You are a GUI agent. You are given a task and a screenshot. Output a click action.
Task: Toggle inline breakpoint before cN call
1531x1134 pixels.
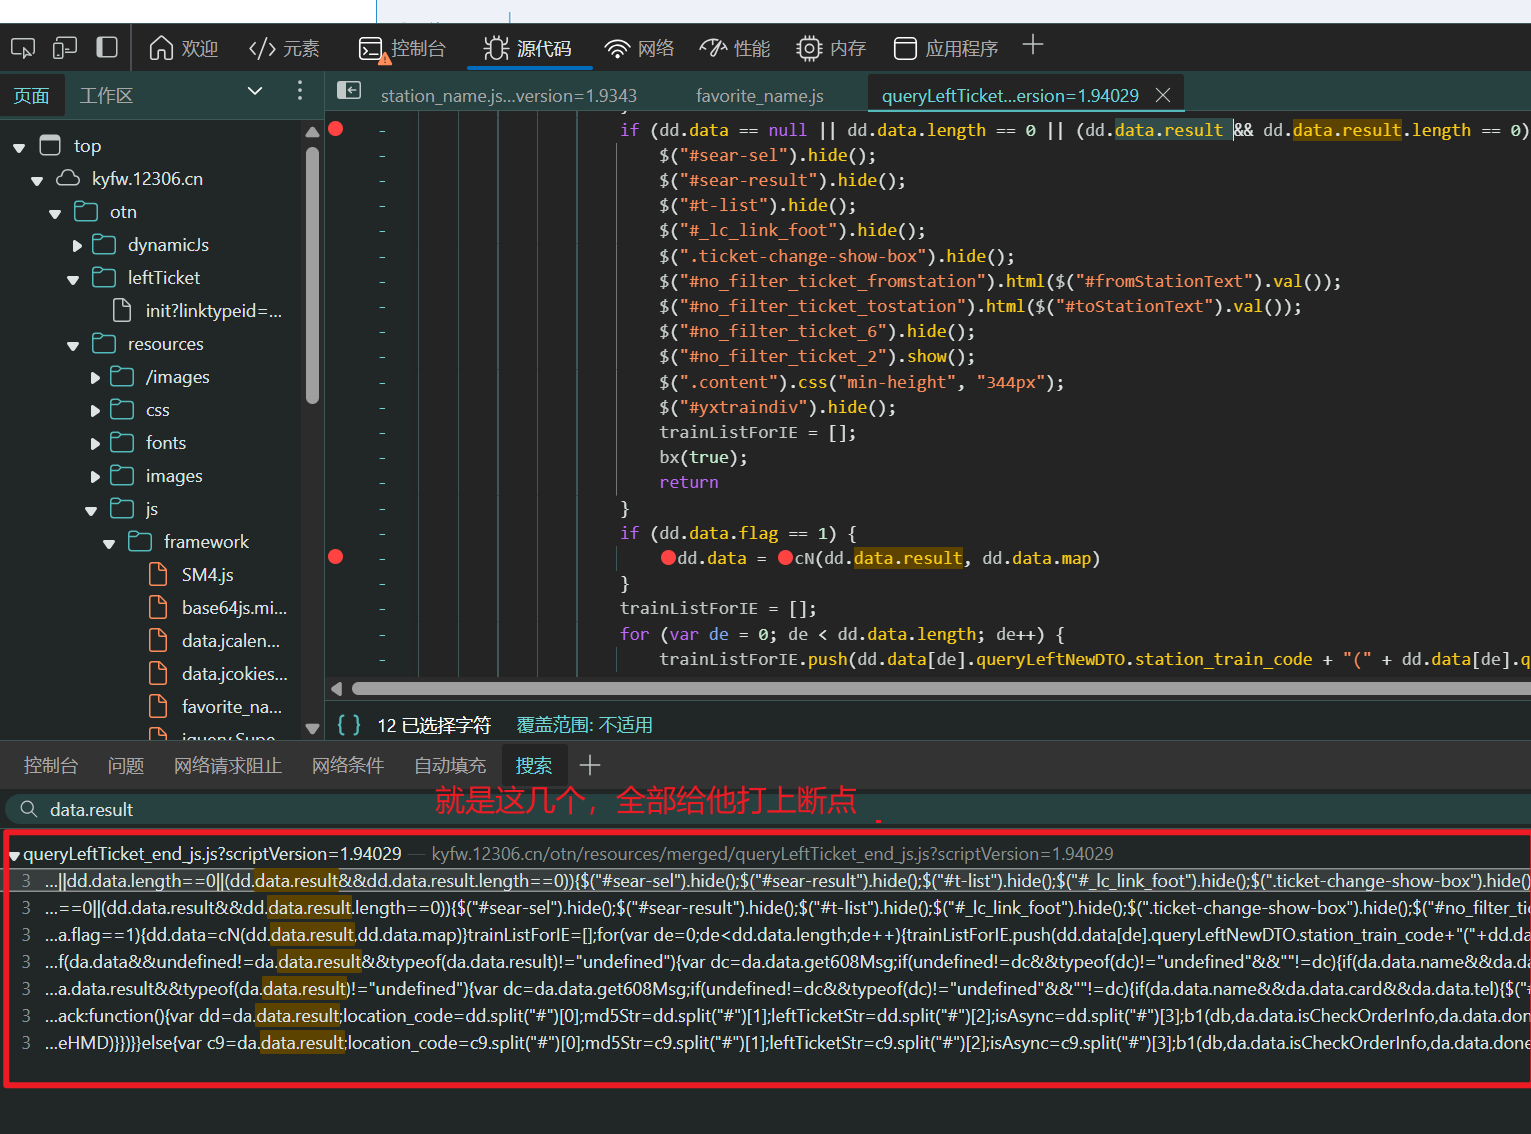(786, 558)
